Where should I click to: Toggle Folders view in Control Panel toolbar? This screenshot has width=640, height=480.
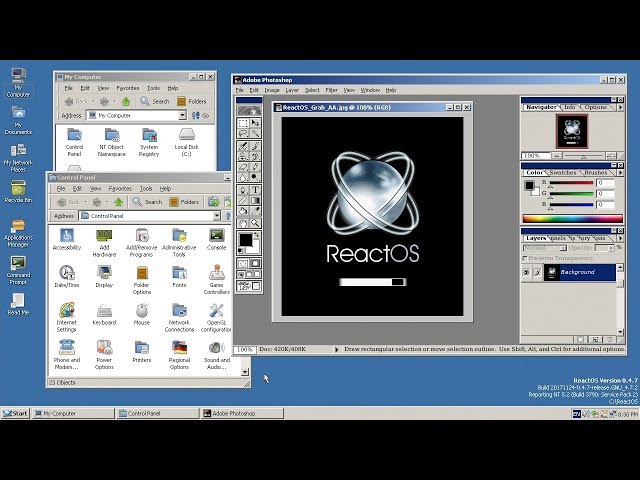click(184, 202)
